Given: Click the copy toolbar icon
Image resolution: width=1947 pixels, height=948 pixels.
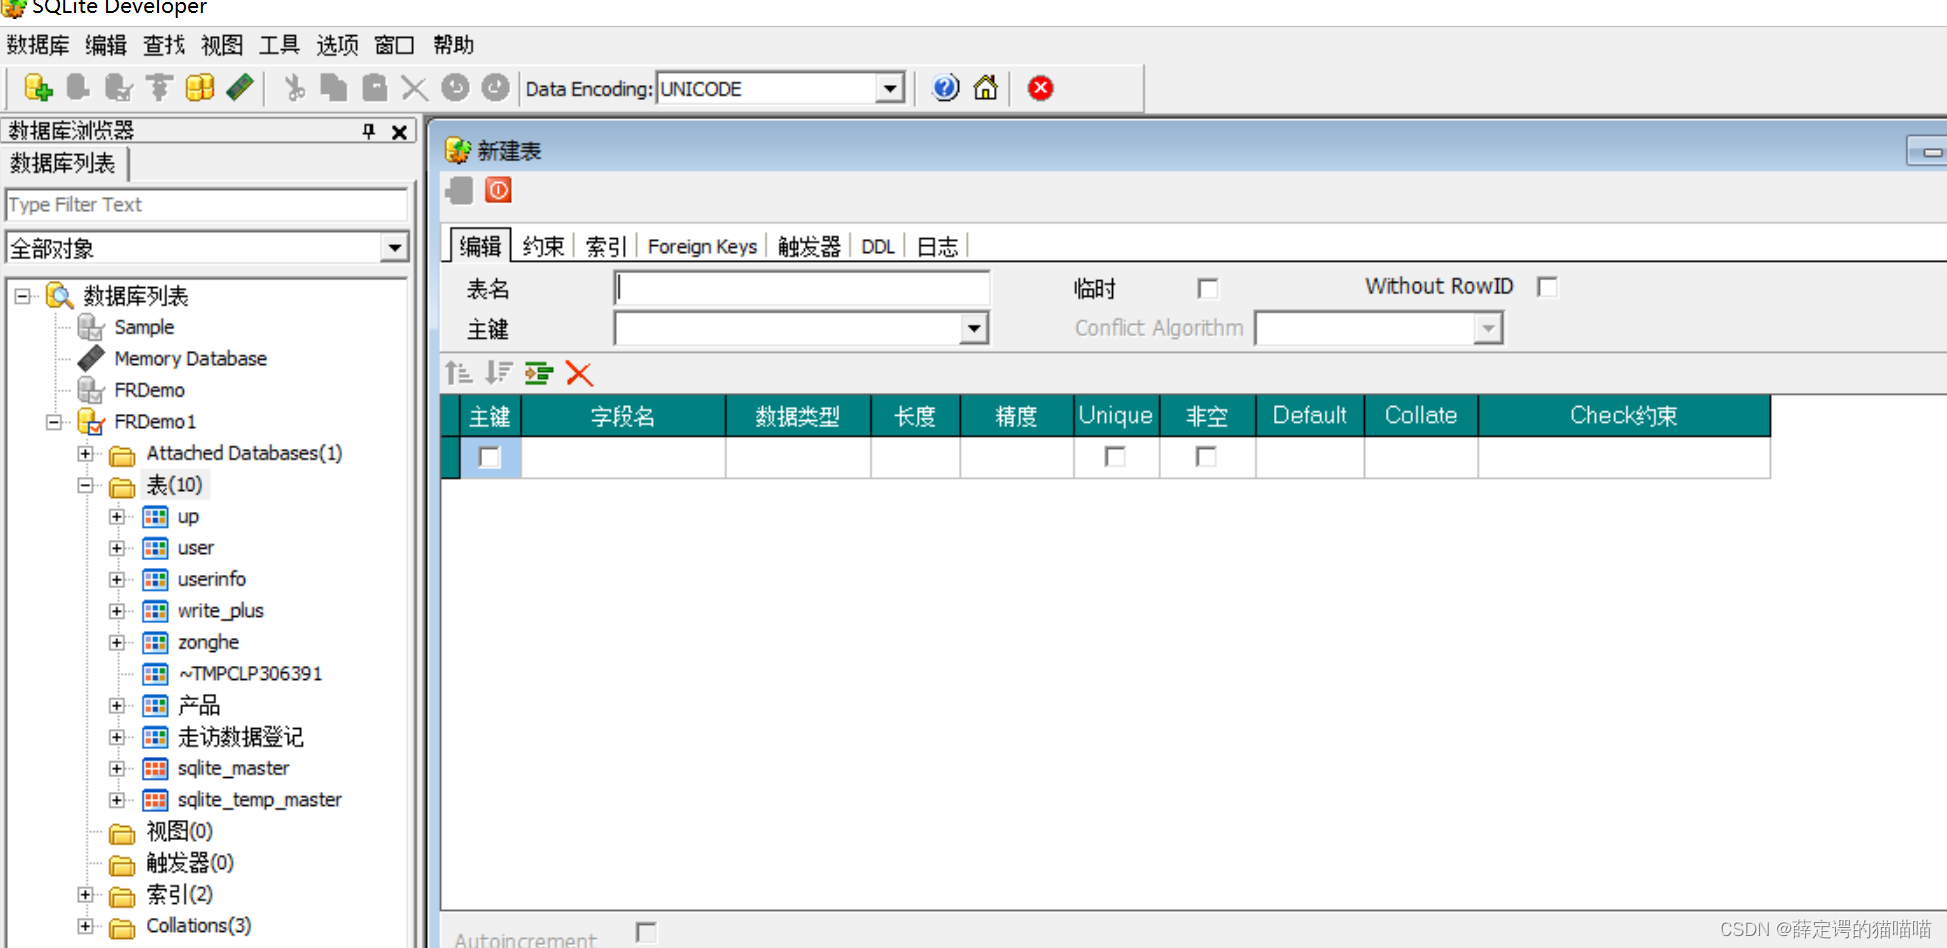Looking at the screenshot, I should point(334,88).
